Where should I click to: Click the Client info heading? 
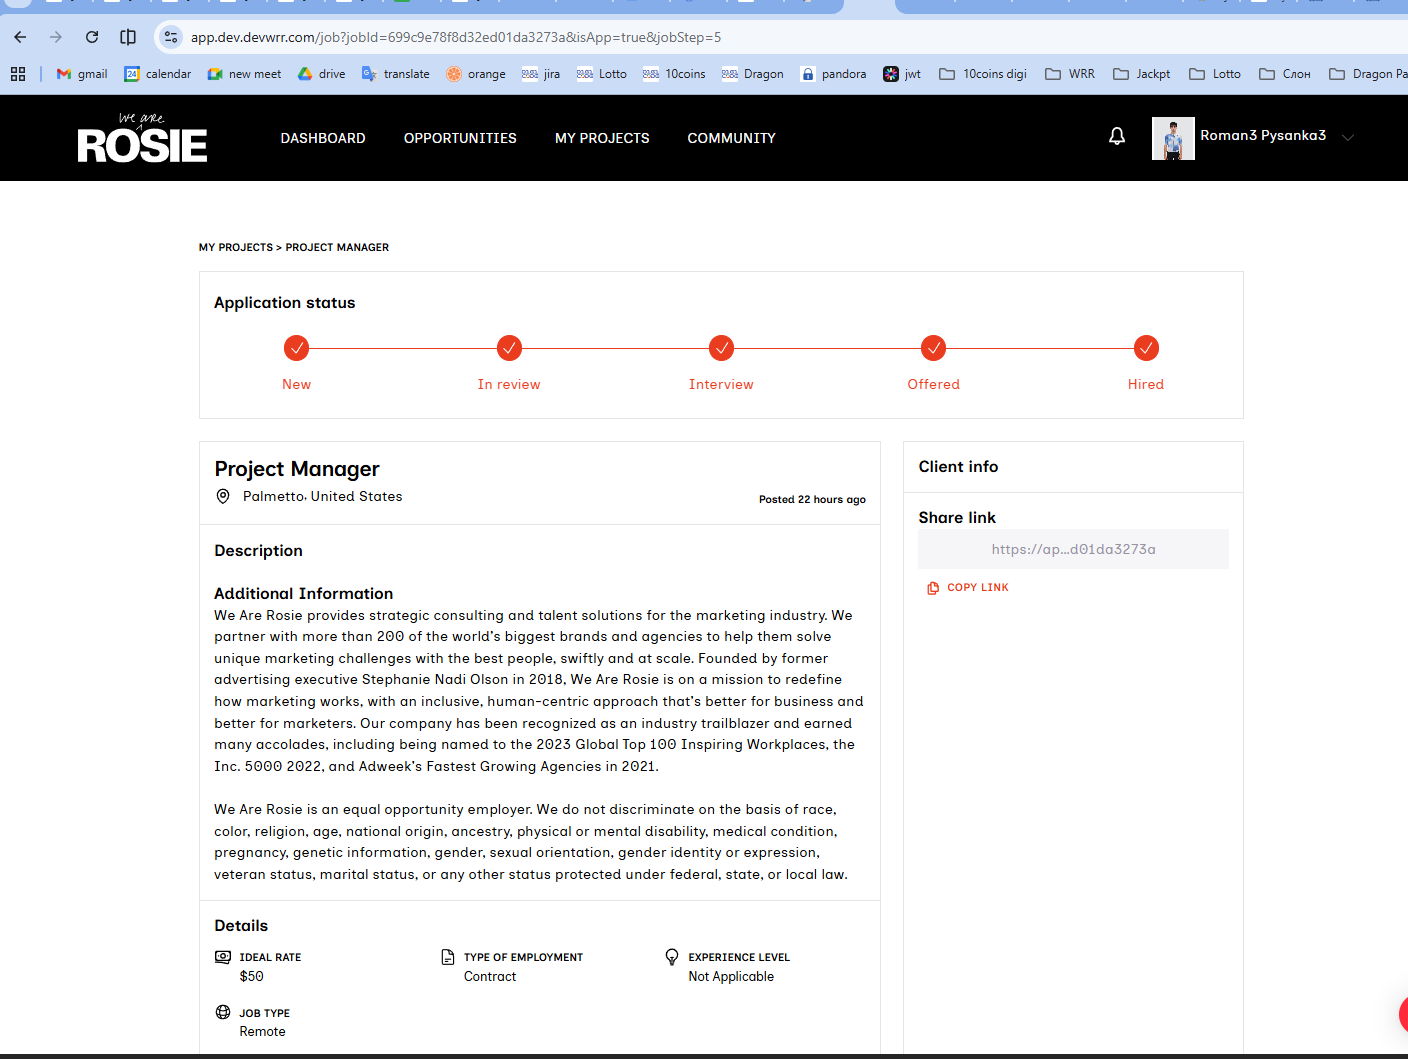coord(958,467)
